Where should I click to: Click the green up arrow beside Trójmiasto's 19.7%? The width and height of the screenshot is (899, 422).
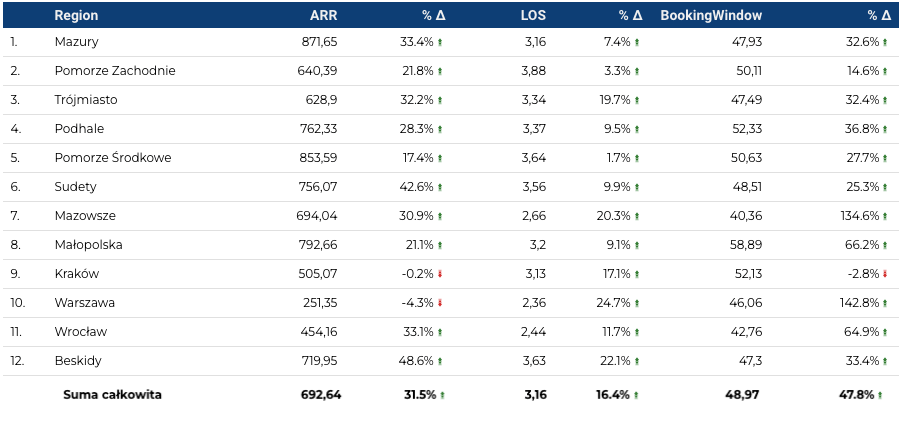coord(637,100)
